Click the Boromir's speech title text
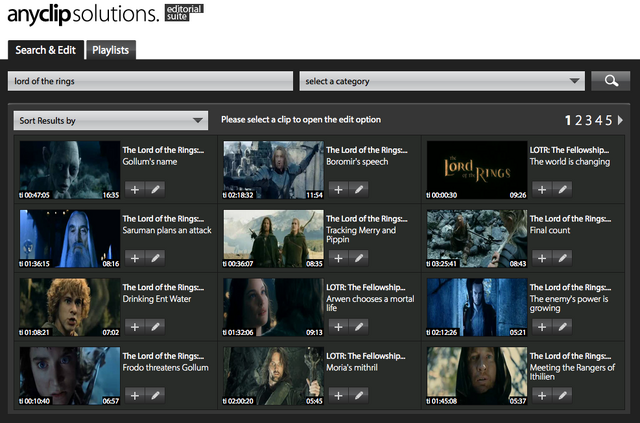This screenshot has height=423, width=640. coord(357,162)
